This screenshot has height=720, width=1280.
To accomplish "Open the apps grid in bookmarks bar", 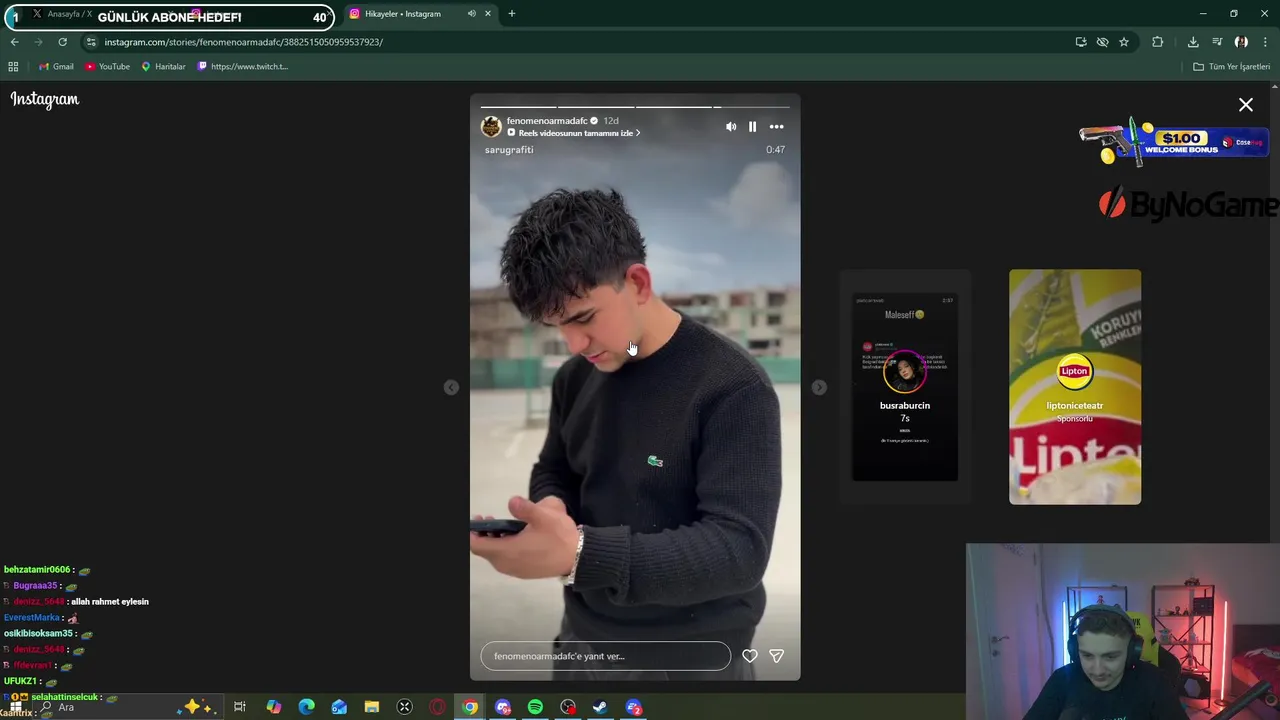I will coord(13,67).
